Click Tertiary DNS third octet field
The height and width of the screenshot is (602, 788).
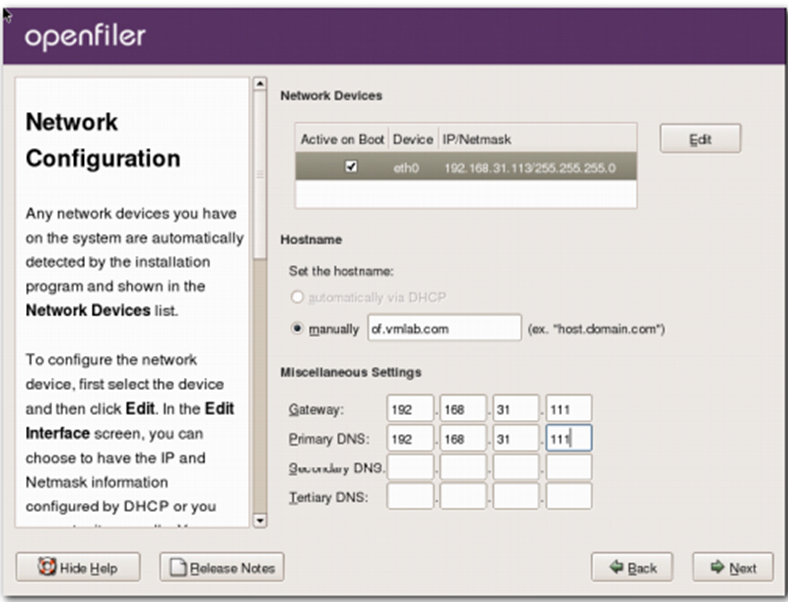[x=516, y=496]
